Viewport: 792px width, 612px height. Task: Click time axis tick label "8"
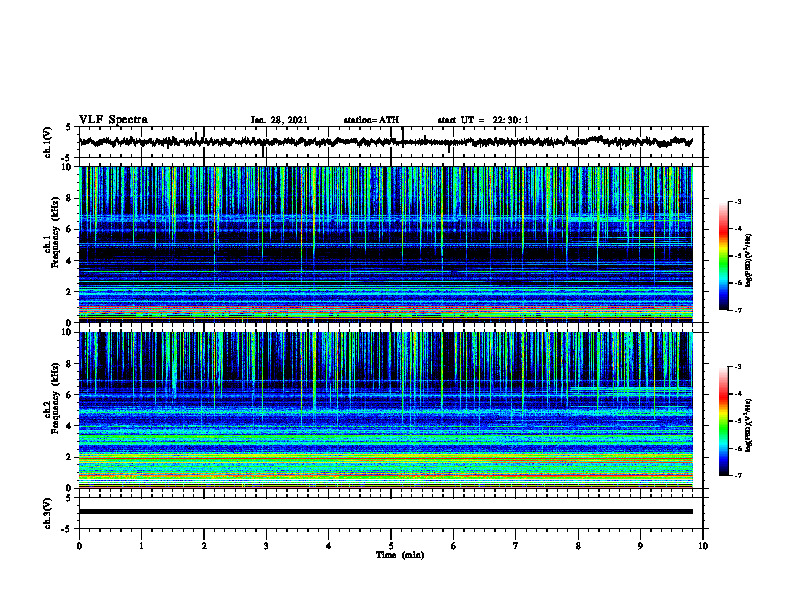(578, 546)
